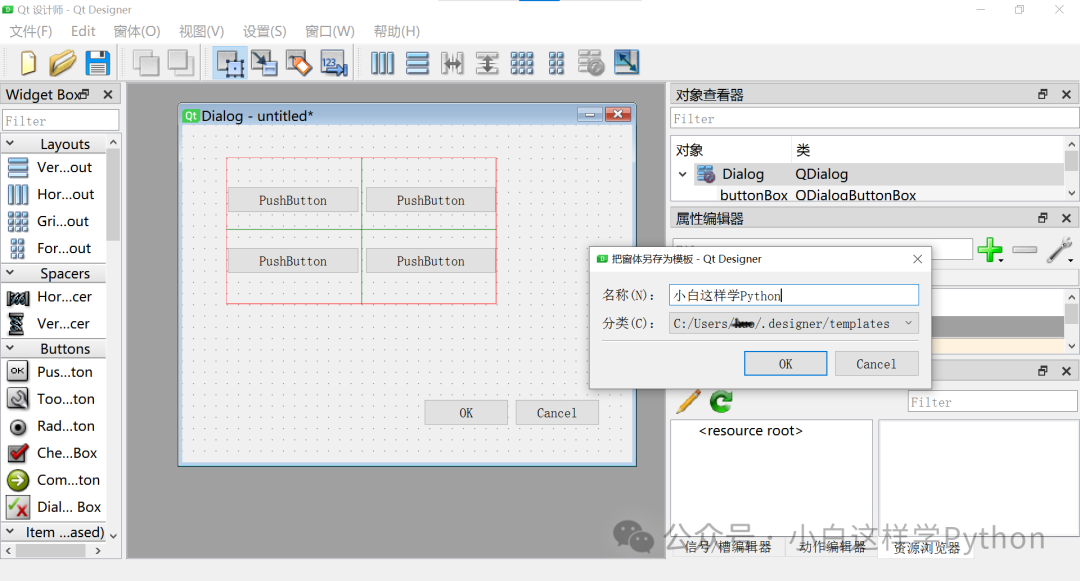This screenshot has width=1080, height=581.
Task: Collapse the Item Views category
Action: tap(10, 531)
